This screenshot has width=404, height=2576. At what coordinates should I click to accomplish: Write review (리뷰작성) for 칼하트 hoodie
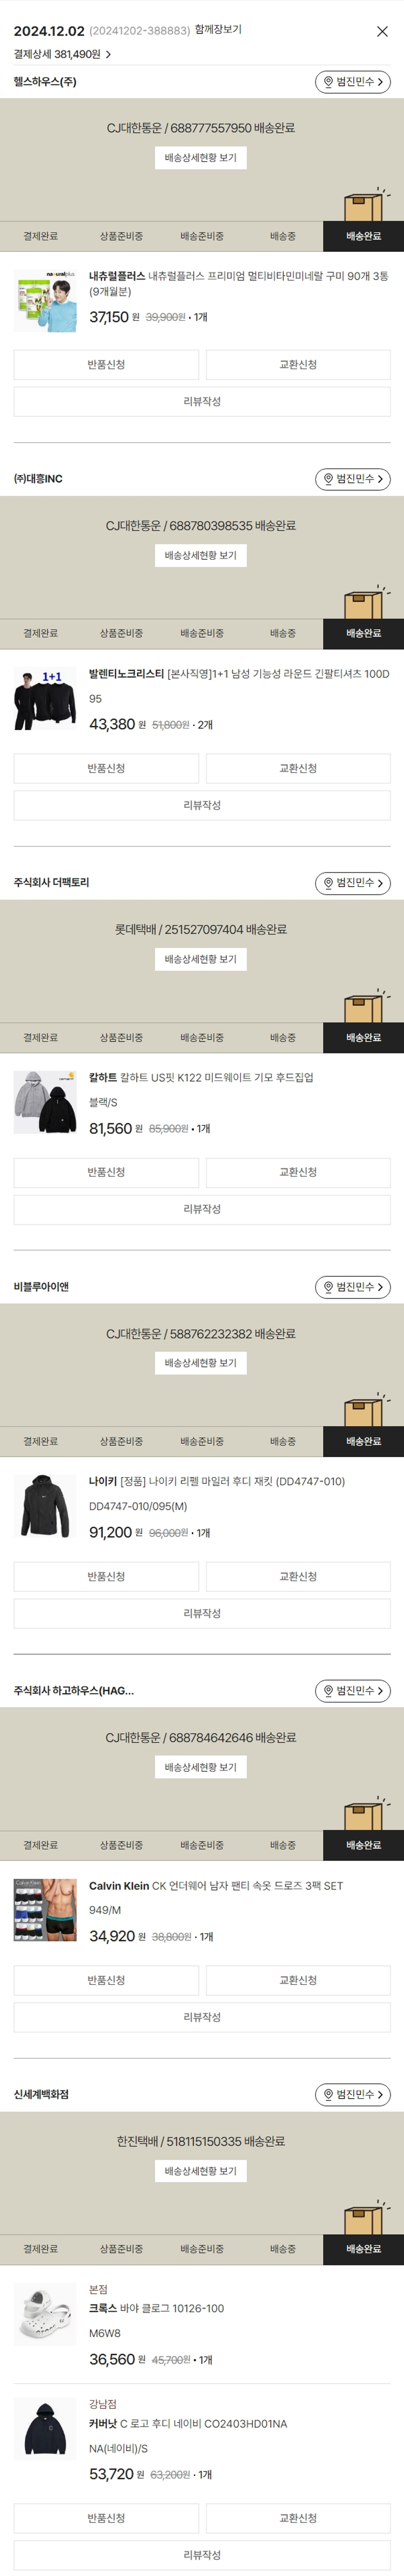click(x=202, y=1209)
